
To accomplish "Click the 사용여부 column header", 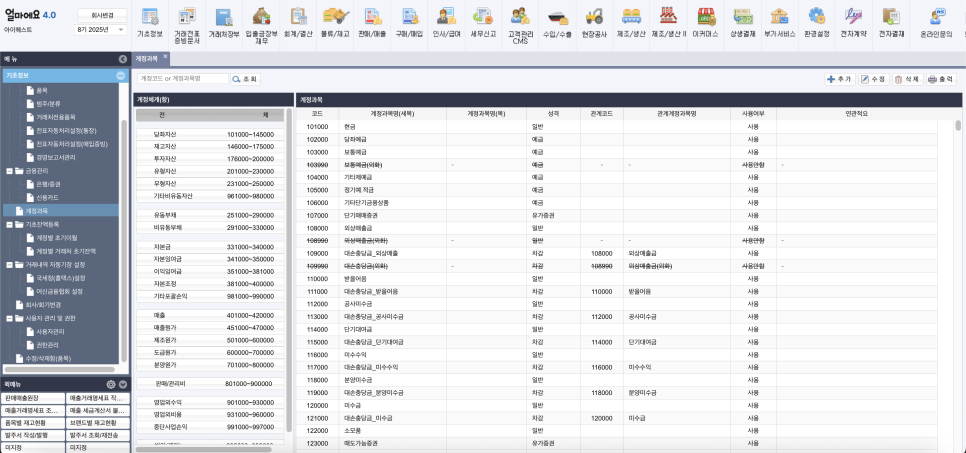I will (x=752, y=114).
